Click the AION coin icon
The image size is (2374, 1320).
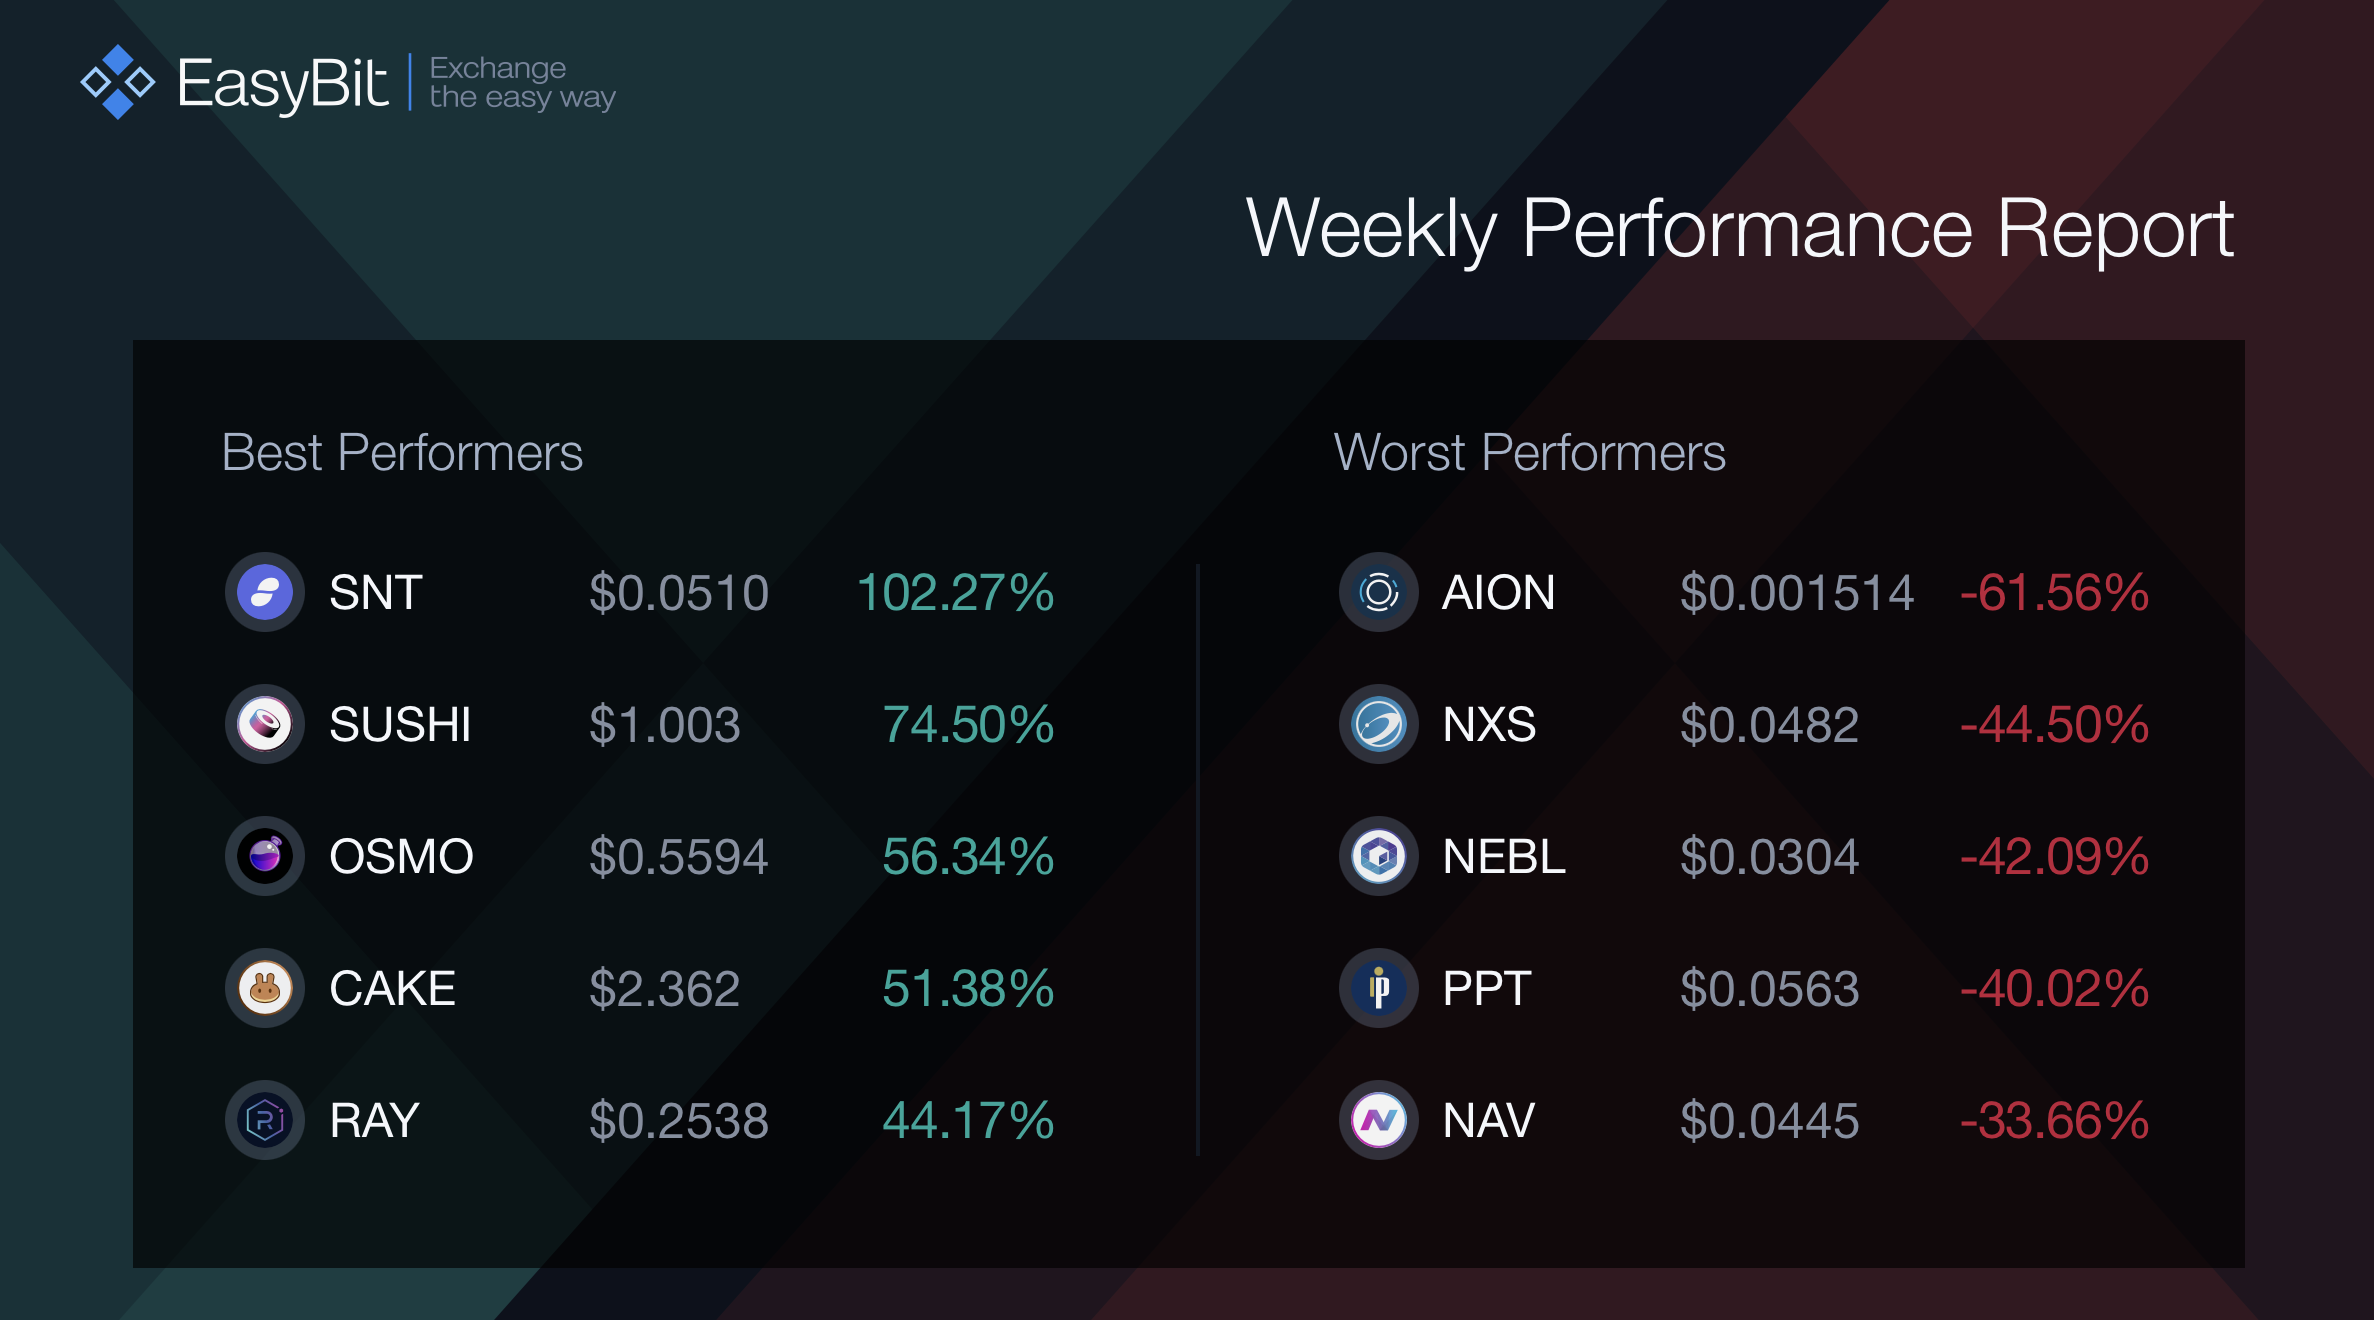point(1378,592)
